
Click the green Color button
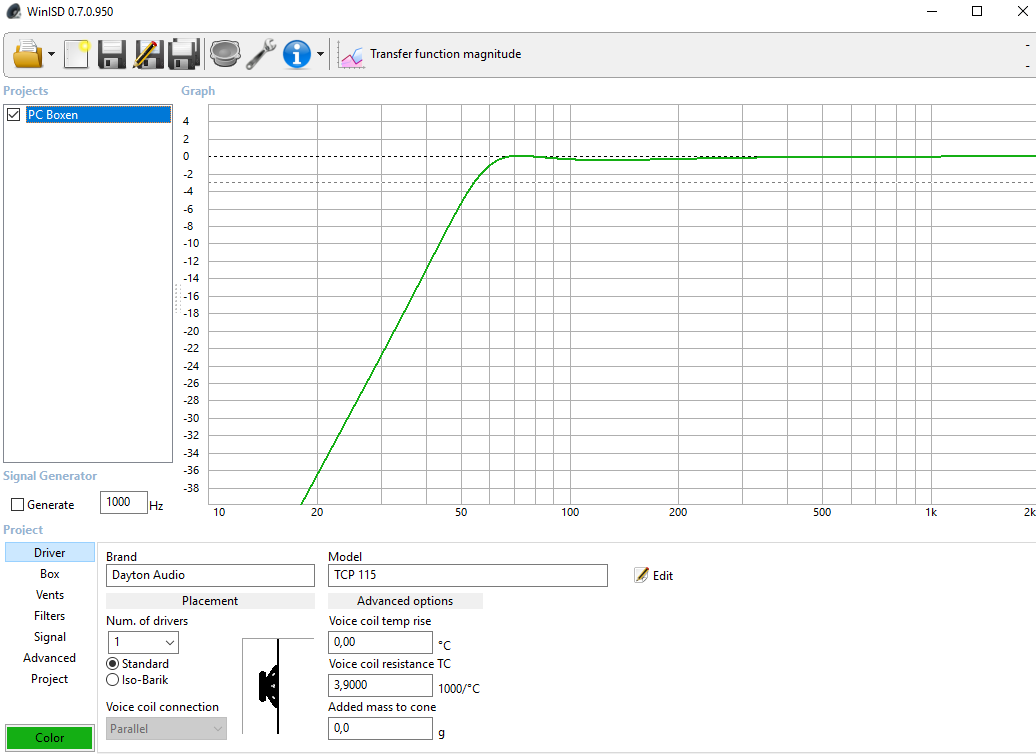tap(50, 737)
